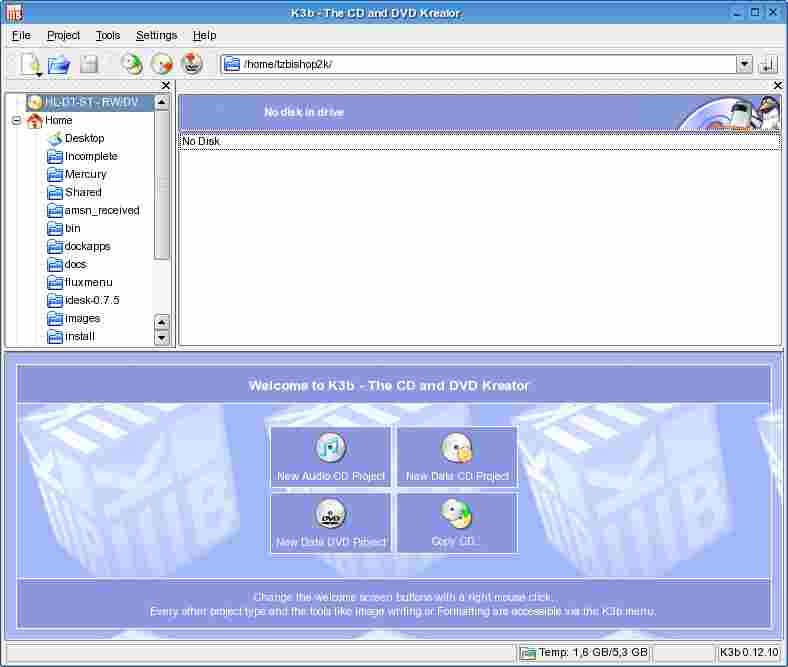The image size is (788, 667).
Task: Collapse the Home tree node
Action: pyautogui.click(x=17, y=120)
